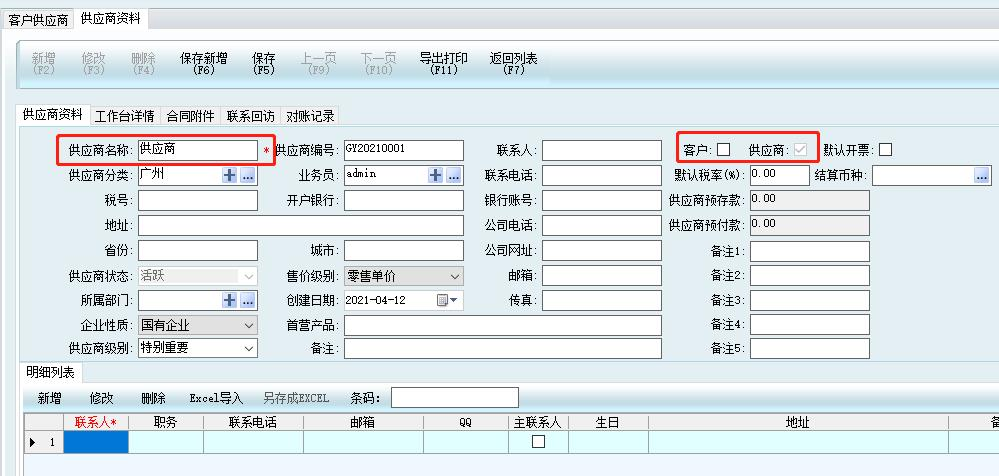Open the 企业性质 dropdown
999x476 pixels.
[x=249, y=325]
